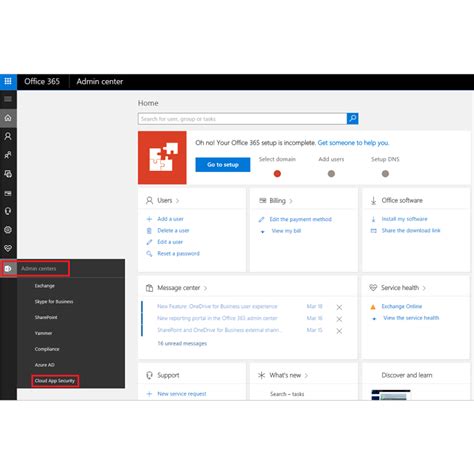
Task: Click the Reset a password key icon
Action: click(x=149, y=254)
